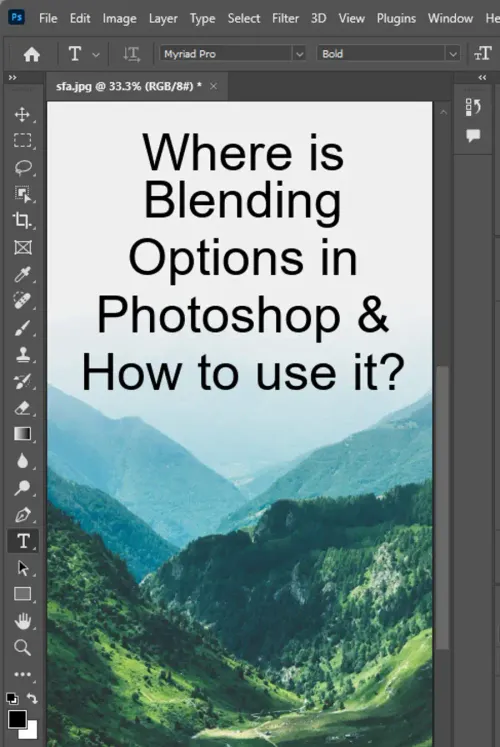Viewport: 500px width, 747px height.
Task: Open the Plugins menu
Action: tap(396, 19)
